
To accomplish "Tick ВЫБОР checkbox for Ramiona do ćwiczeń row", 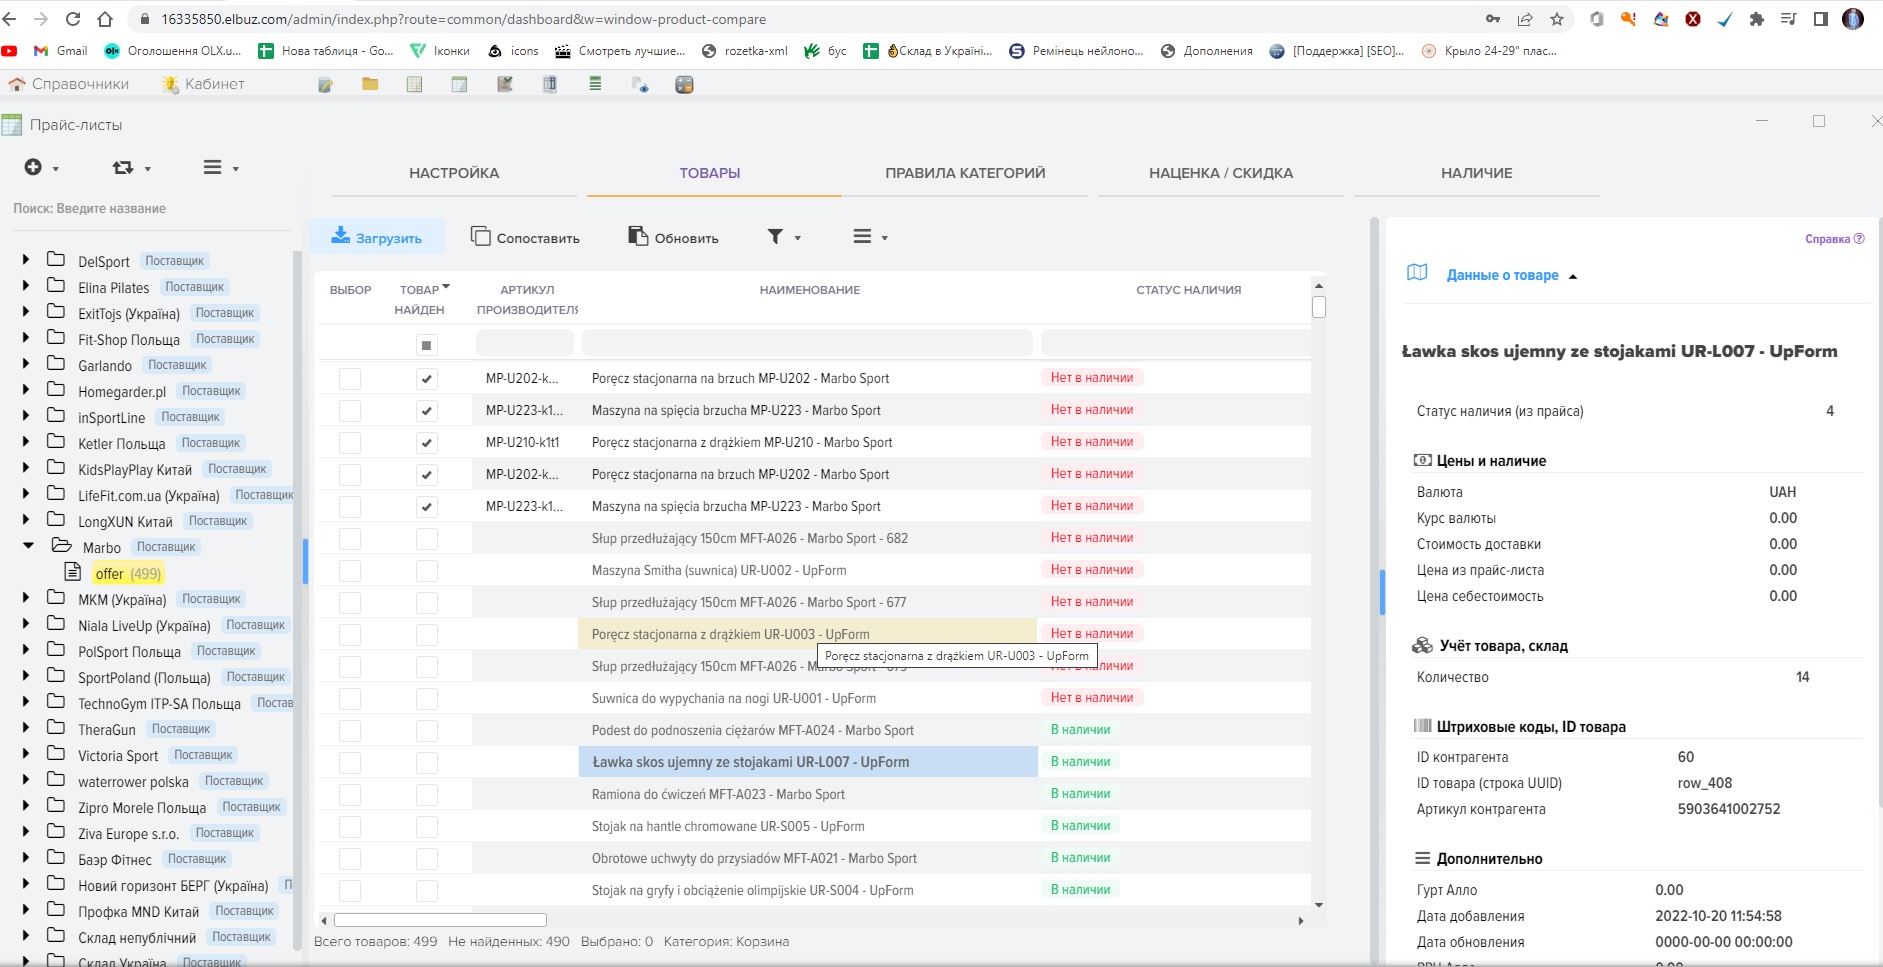I will click(x=350, y=795).
